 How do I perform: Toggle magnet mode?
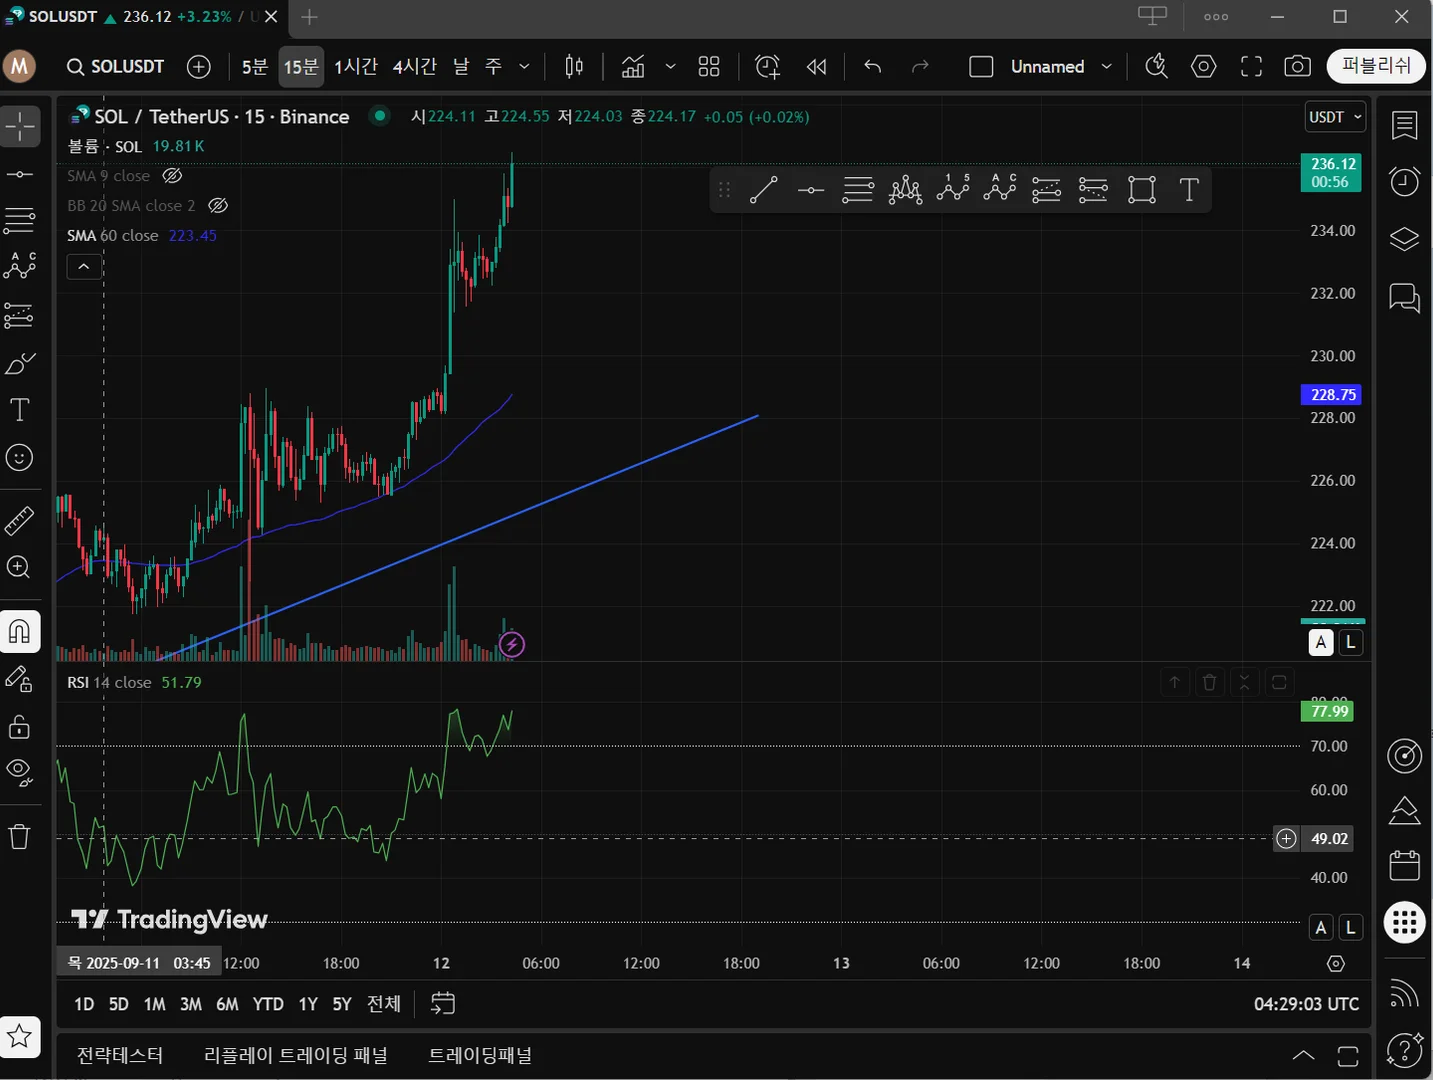20,631
